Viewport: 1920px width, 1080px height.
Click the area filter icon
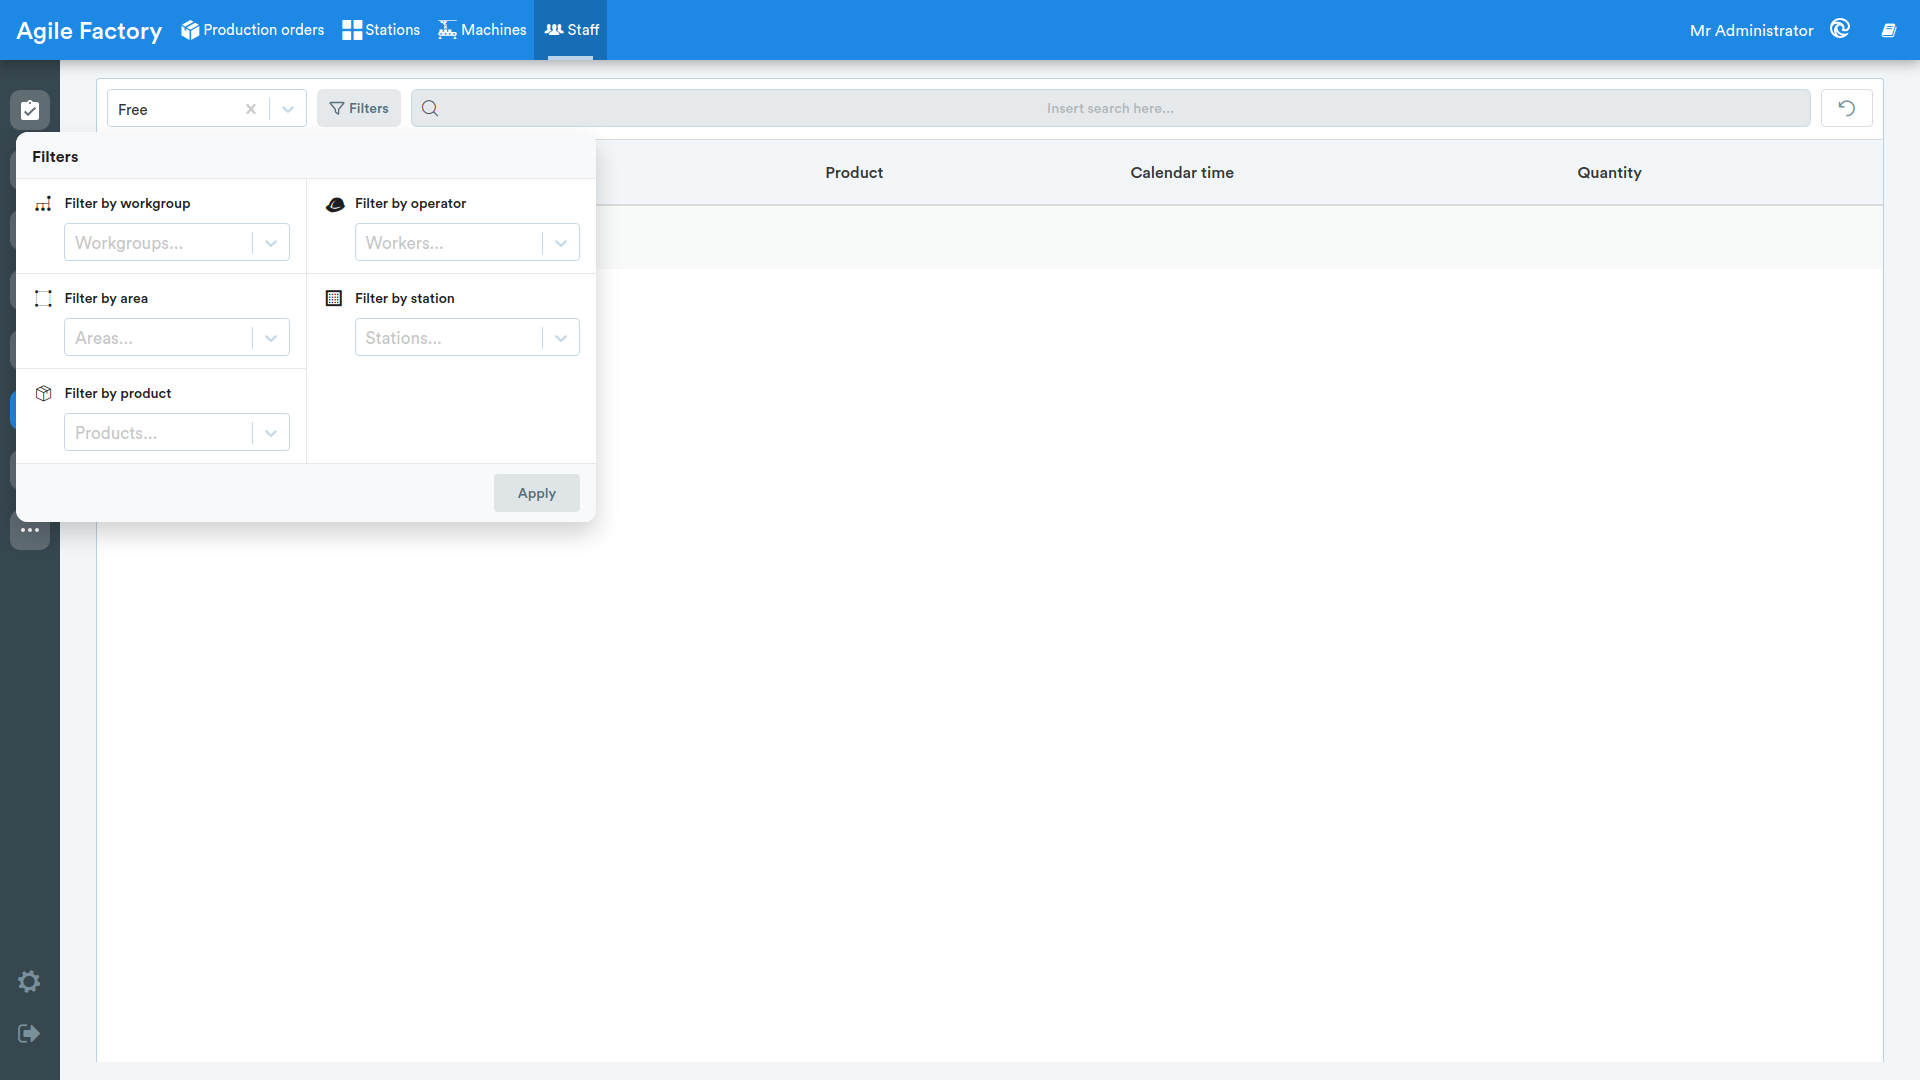tap(43, 298)
